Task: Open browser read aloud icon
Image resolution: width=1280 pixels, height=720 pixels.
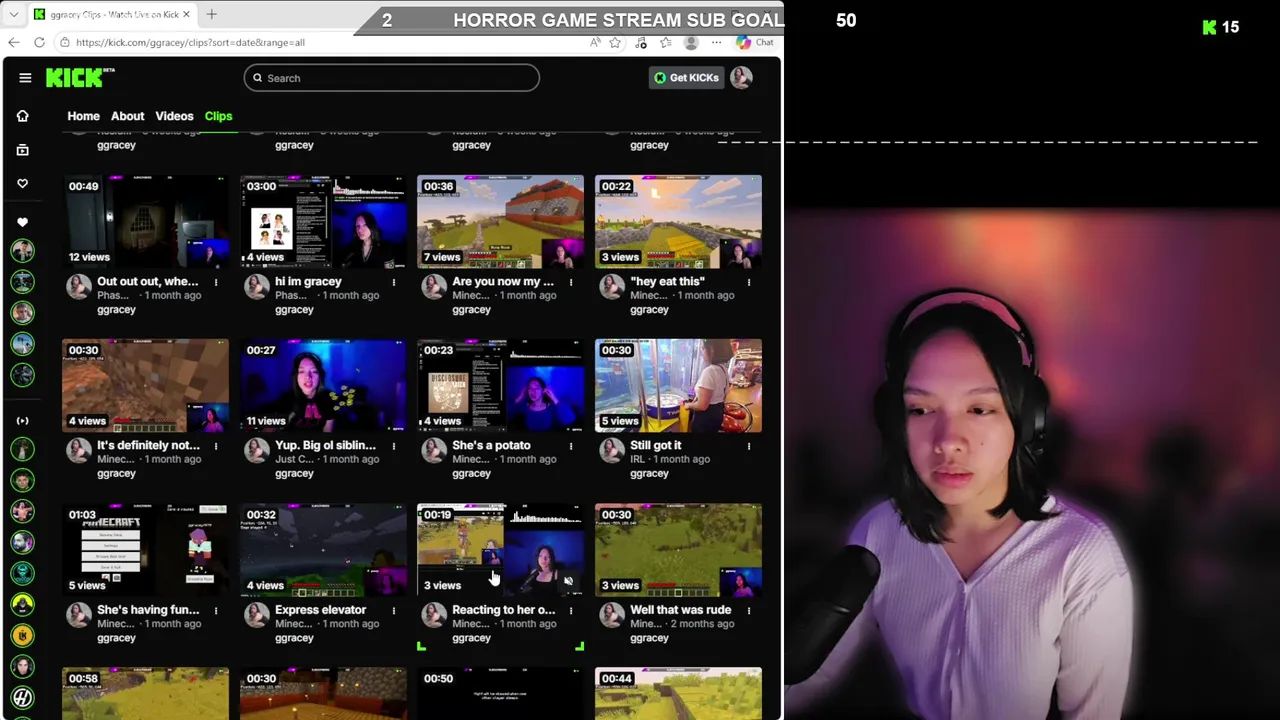Action: [x=595, y=42]
